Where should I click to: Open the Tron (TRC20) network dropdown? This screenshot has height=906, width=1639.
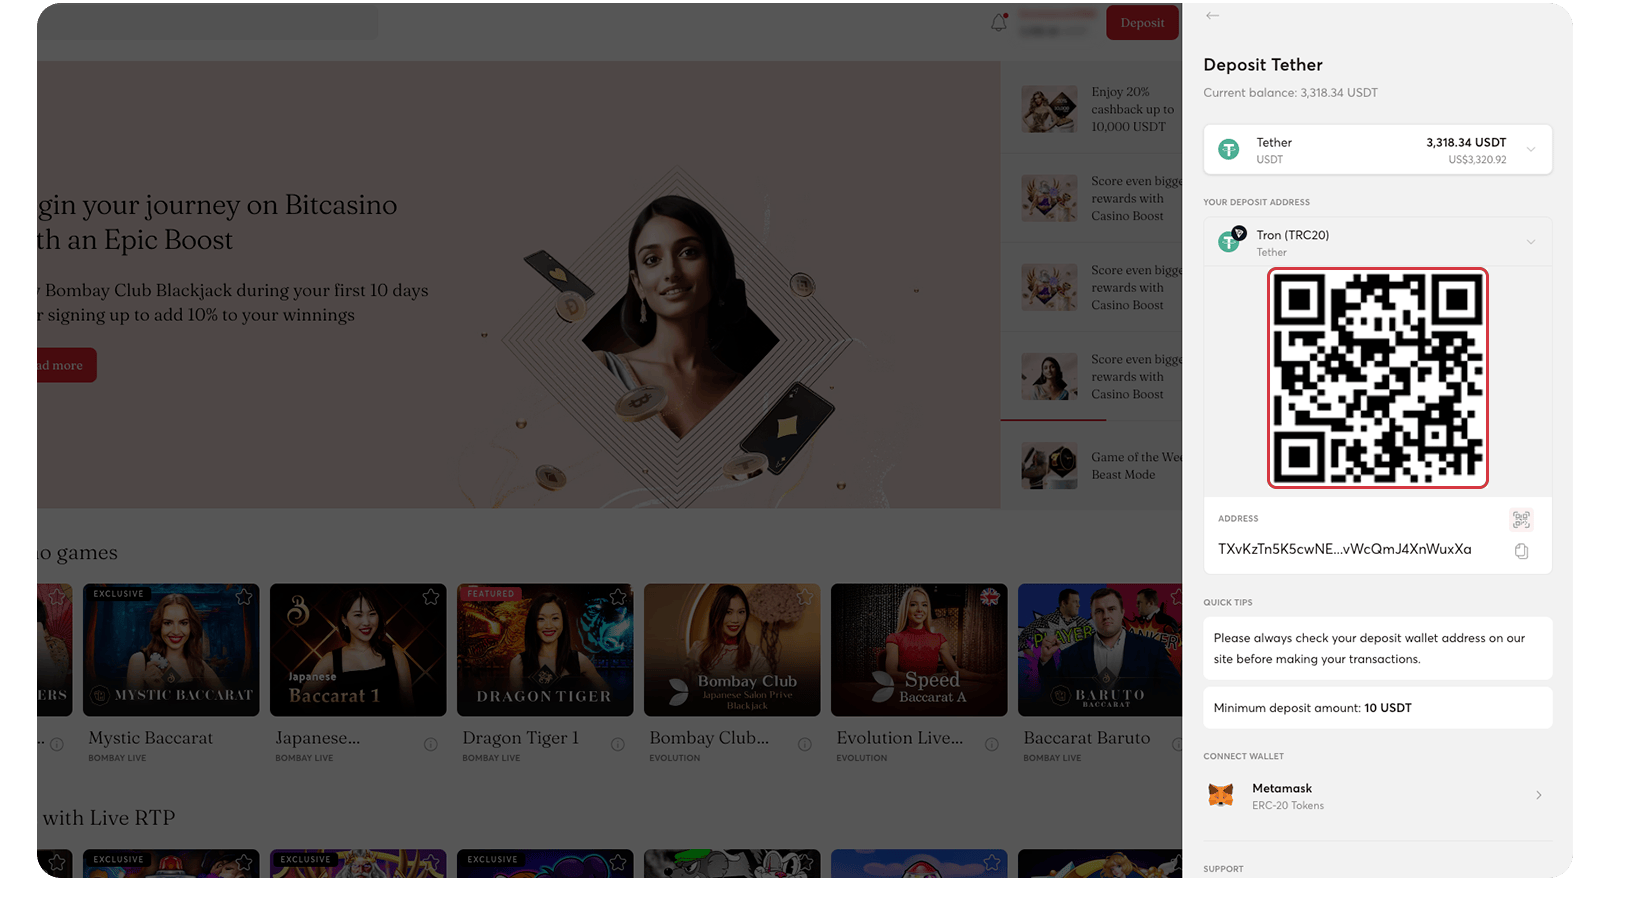tap(1530, 242)
